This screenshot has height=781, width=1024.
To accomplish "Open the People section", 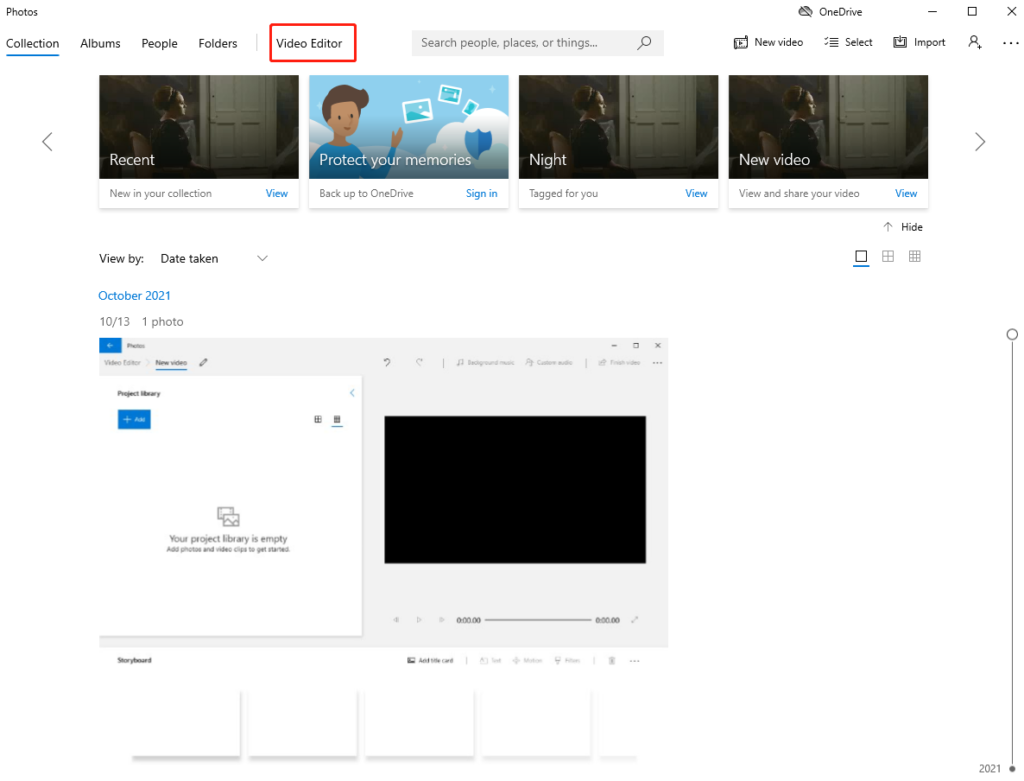I will (159, 43).
